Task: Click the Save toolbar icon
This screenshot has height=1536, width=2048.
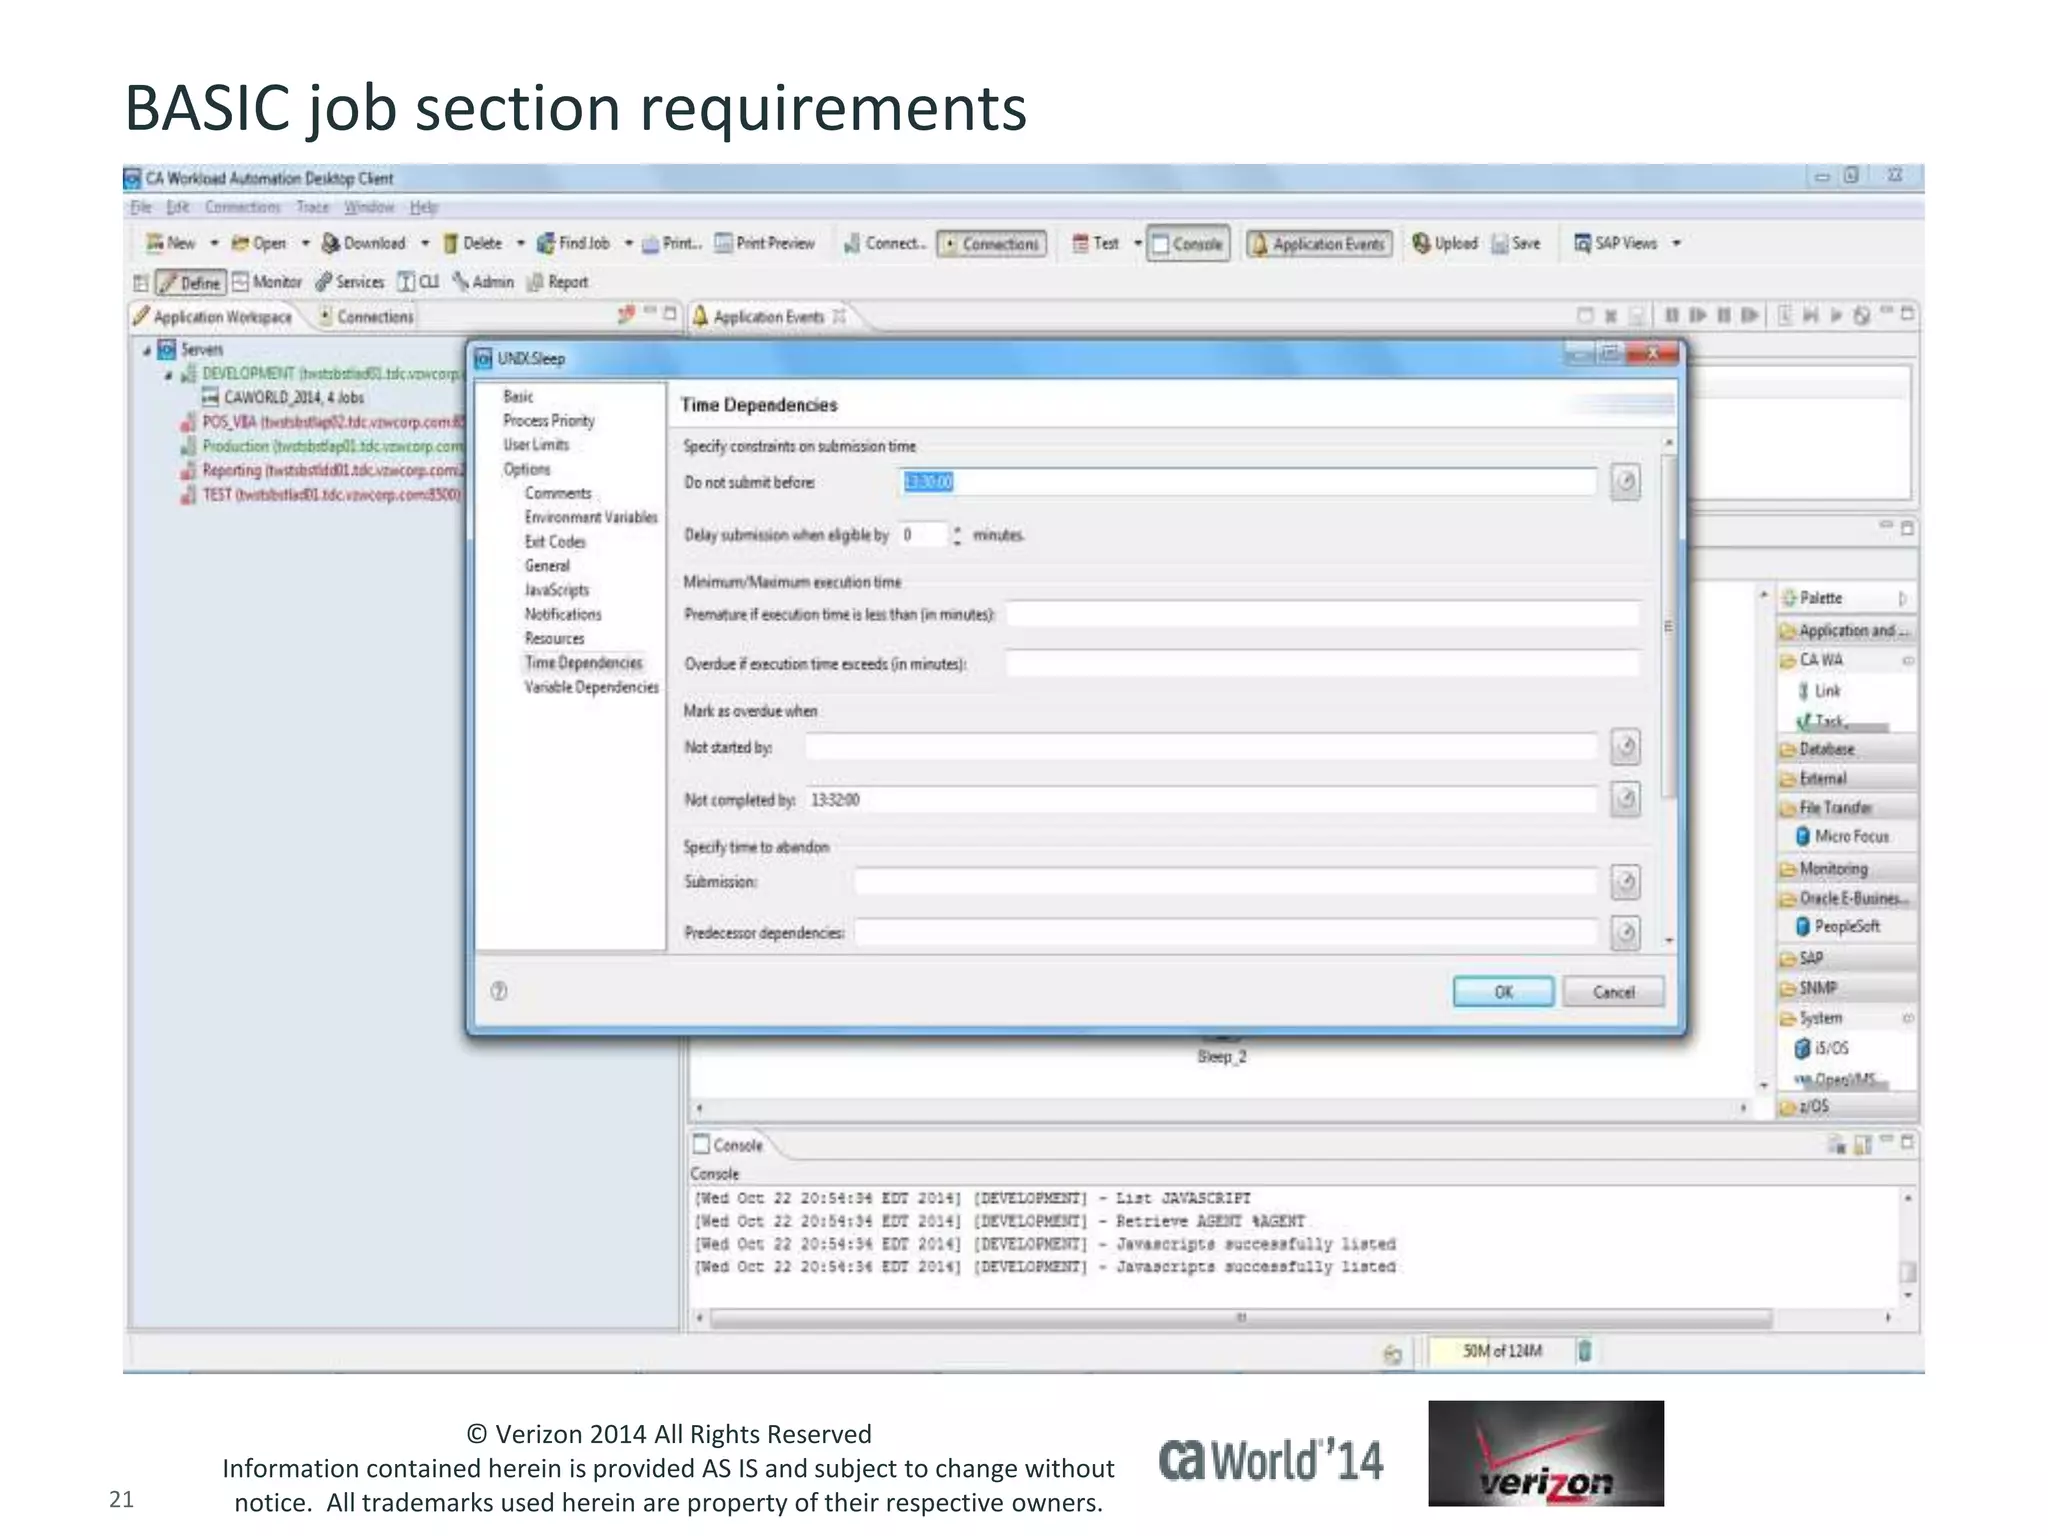Action: (1499, 243)
